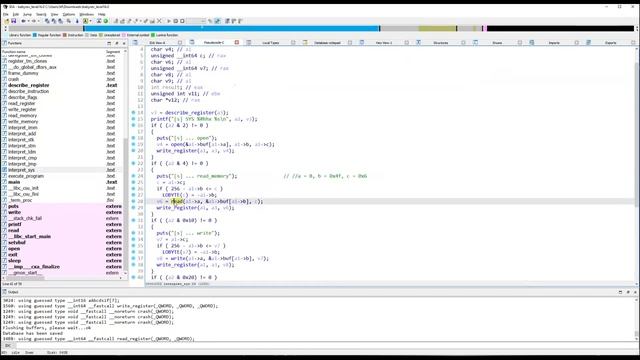Open the forward-history dropdown arrow
640x360 pixels.
coord(39,21)
